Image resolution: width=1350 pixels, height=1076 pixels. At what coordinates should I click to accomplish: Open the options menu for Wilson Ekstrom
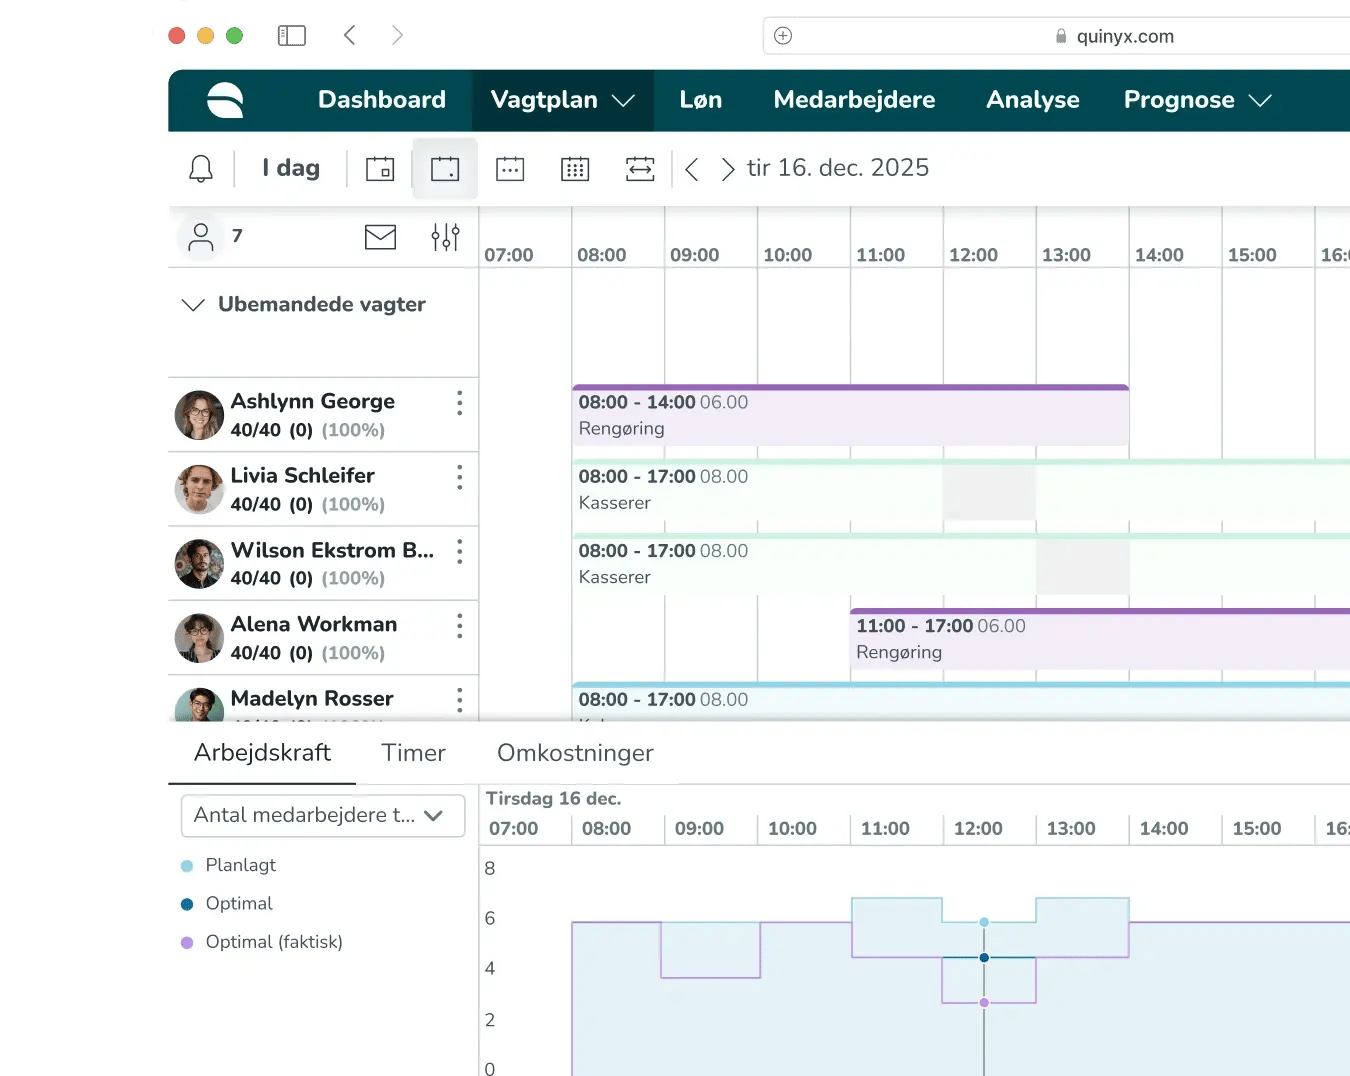click(460, 552)
